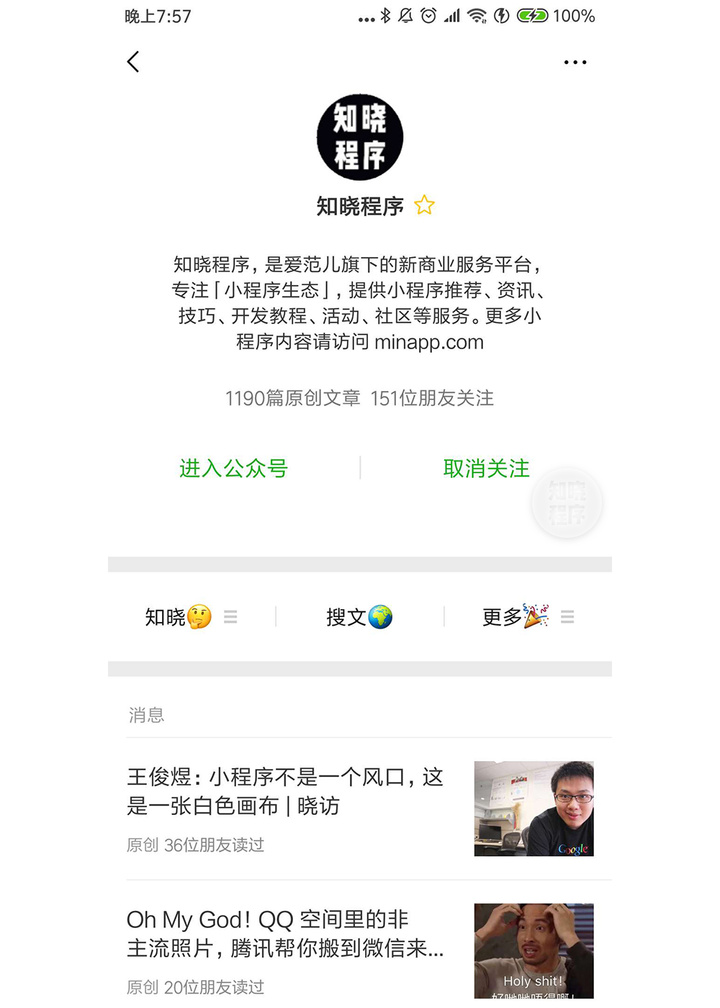Tap the Bluetooth status bar icon

[385, 15]
